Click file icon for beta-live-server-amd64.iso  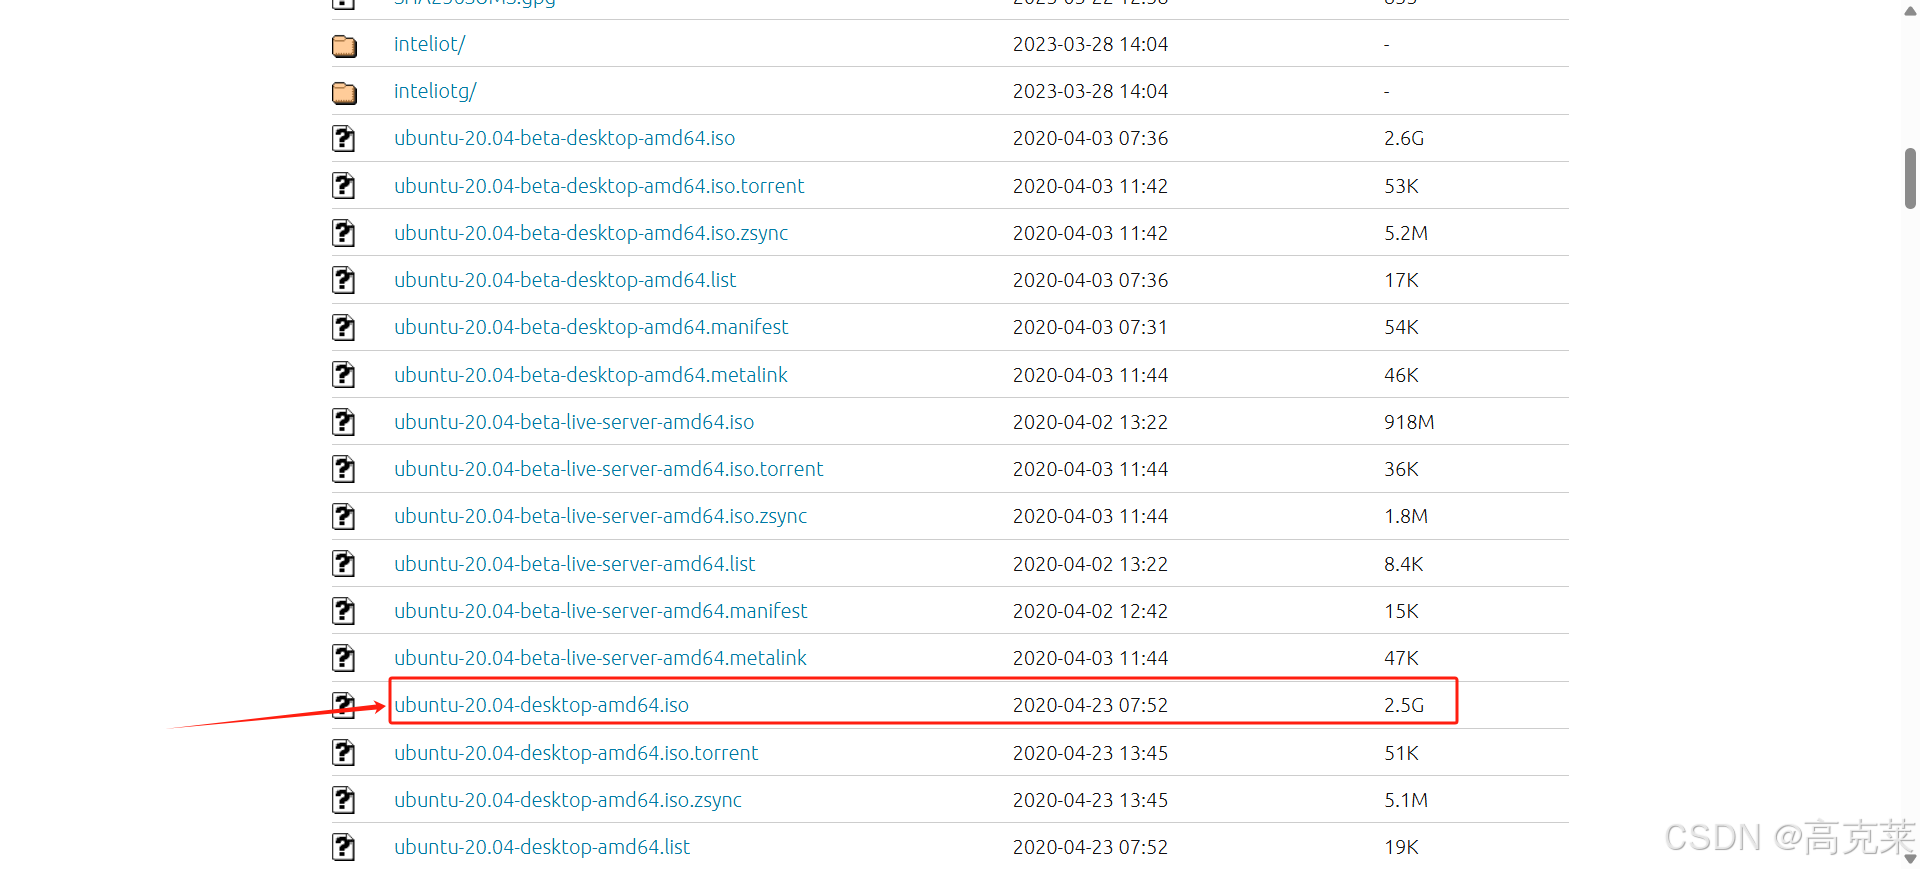(344, 422)
